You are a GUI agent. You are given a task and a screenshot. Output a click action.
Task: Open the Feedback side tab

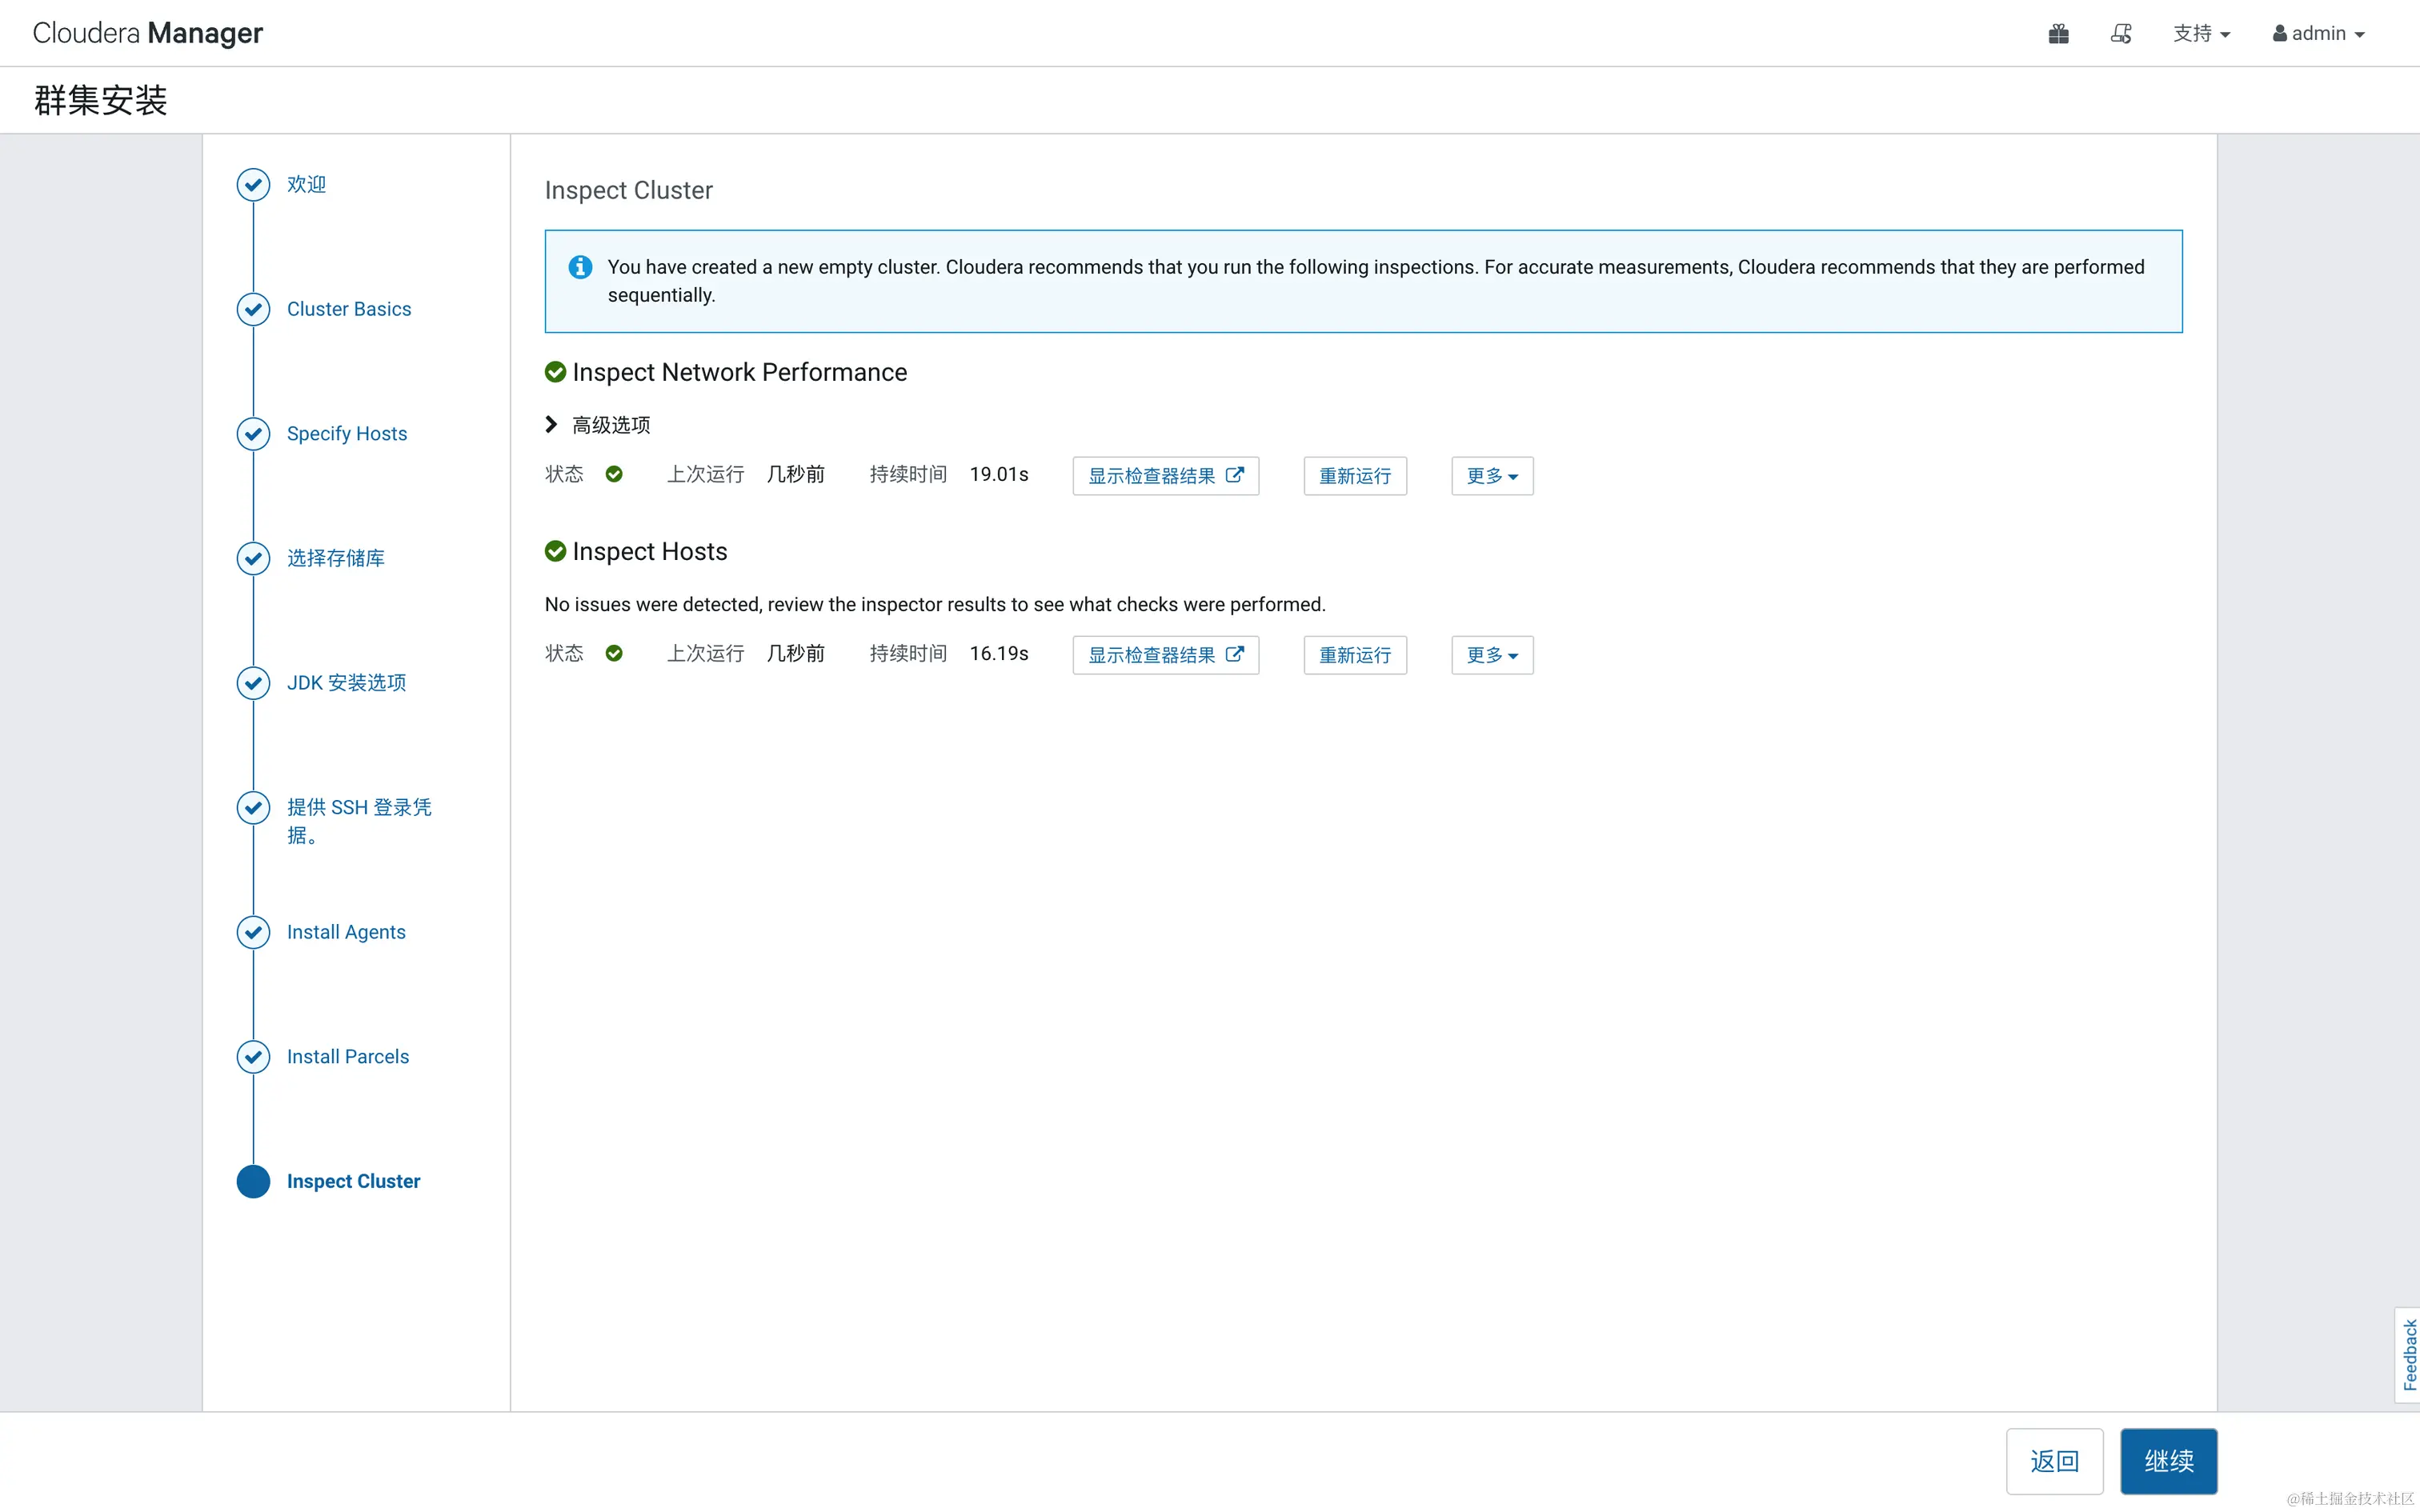(x=2408, y=1355)
